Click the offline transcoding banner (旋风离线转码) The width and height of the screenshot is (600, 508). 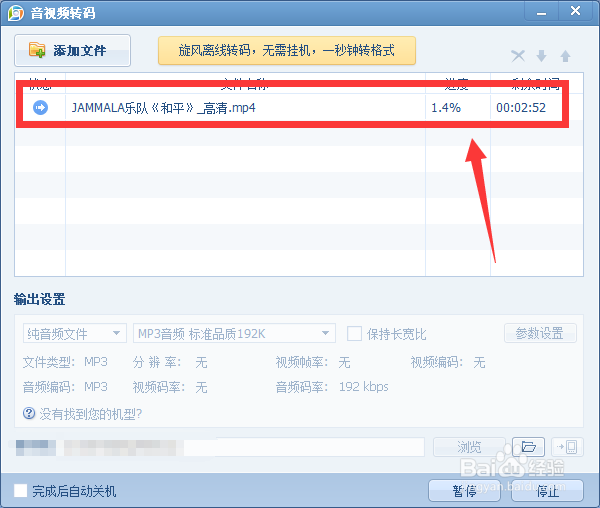pyautogui.click(x=287, y=50)
